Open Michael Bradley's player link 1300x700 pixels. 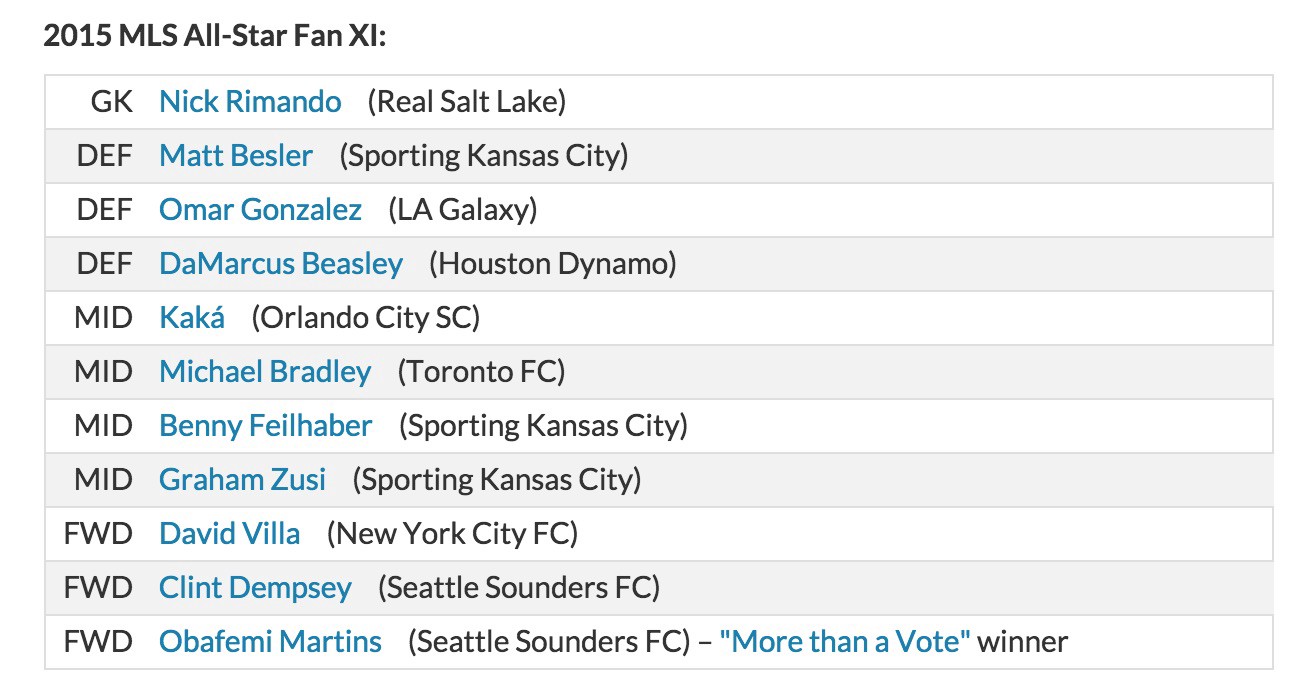click(265, 371)
